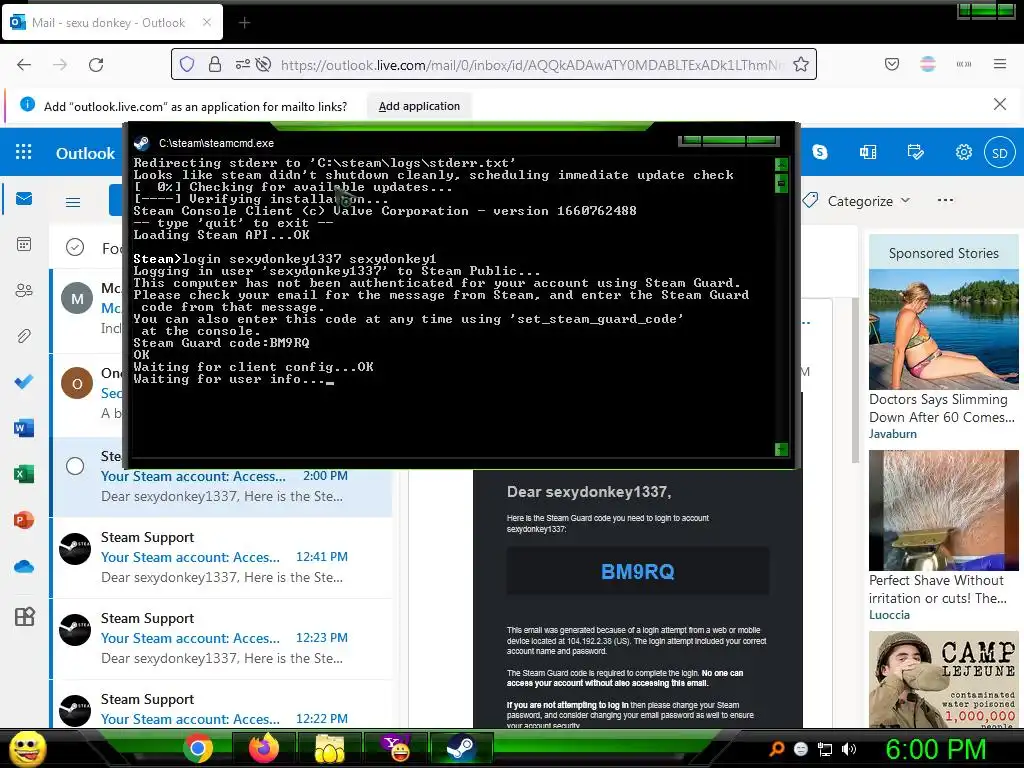Viewport: 1024px width, 768px height.
Task: Dismiss the mailto notification bar
Action: click(x=1000, y=104)
